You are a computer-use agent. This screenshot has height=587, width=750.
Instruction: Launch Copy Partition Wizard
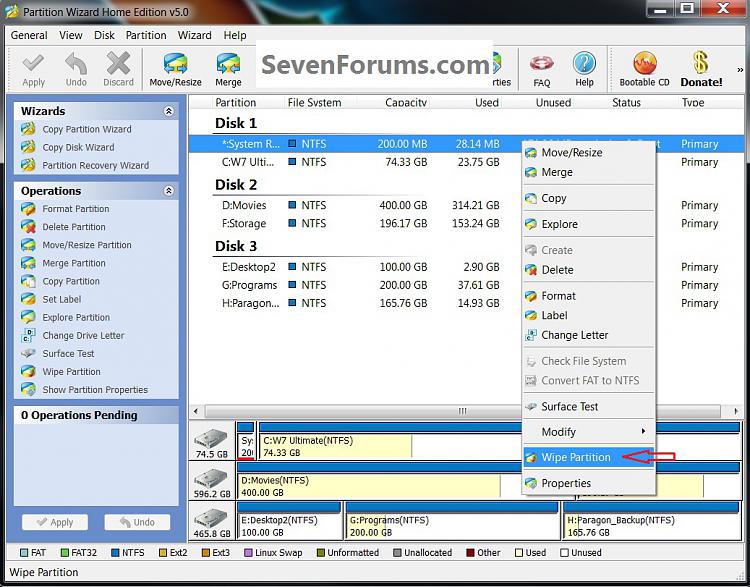(x=87, y=129)
